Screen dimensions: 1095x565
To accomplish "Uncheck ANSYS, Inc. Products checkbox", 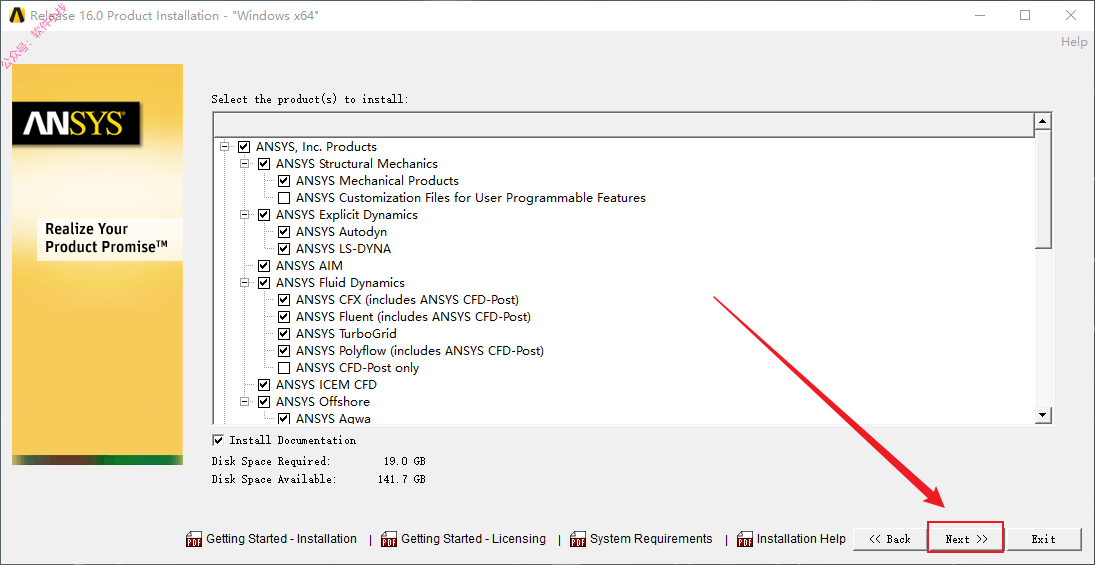I will [244, 147].
